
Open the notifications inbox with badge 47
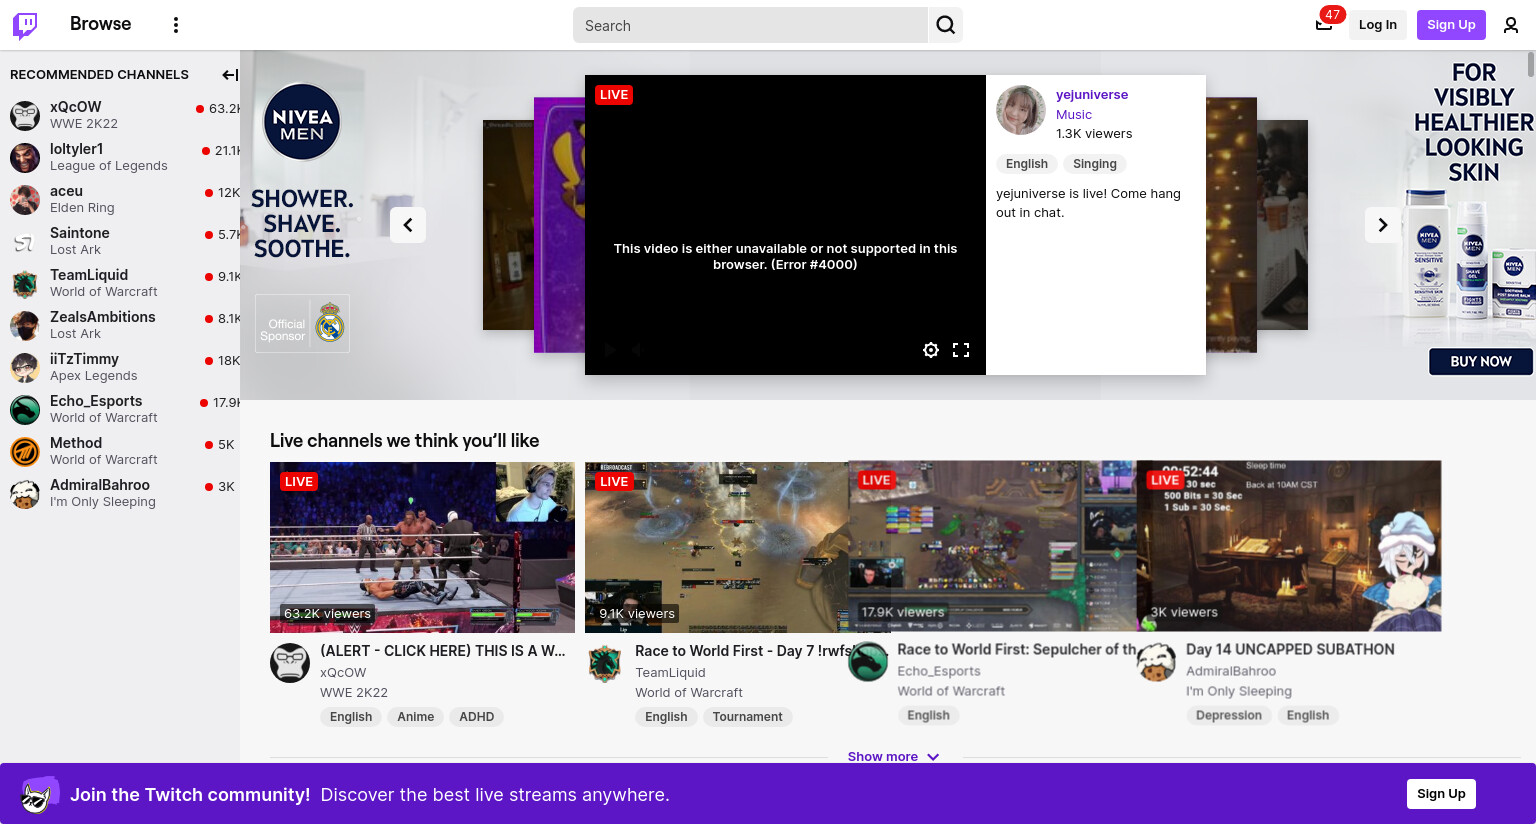pyautogui.click(x=1324, y=25)
